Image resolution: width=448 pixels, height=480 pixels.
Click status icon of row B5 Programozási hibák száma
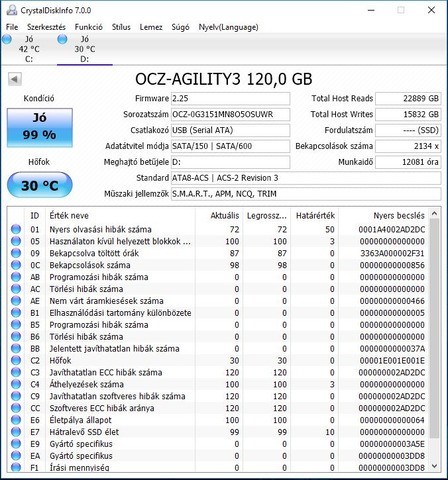click(16, 325)
